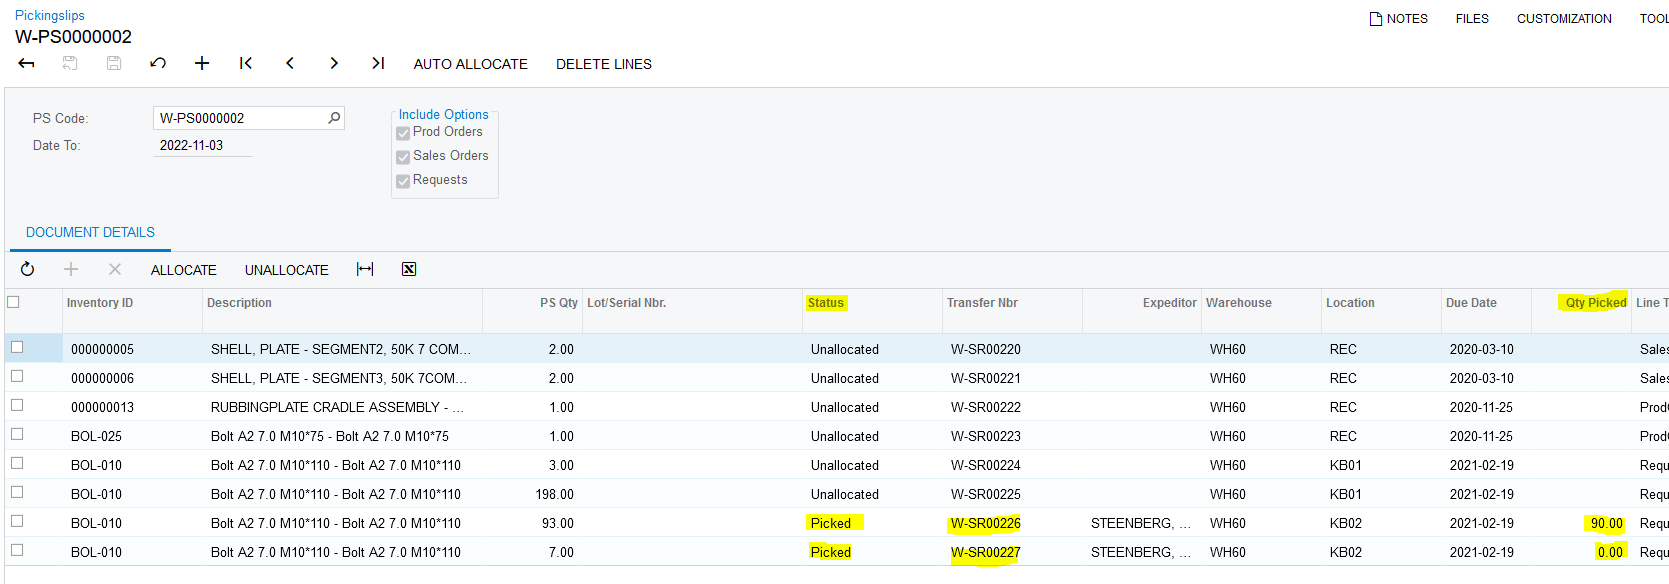Go to first record icon
This screenshot has width=1669, height=584.
pyautogui.click(x=246, y=64)
